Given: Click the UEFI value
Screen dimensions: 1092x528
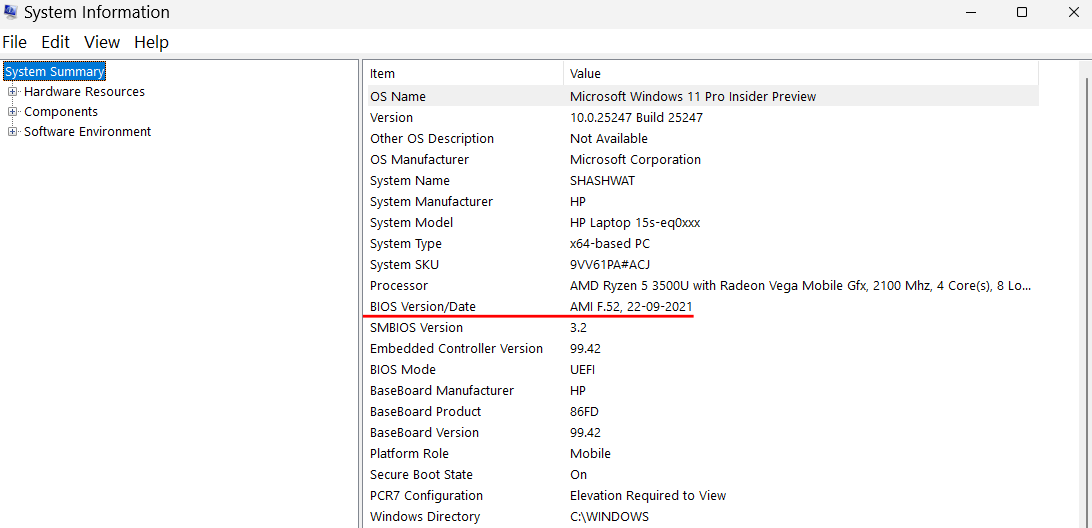Looking at the screenshot, I should click(x=582, y=370).
